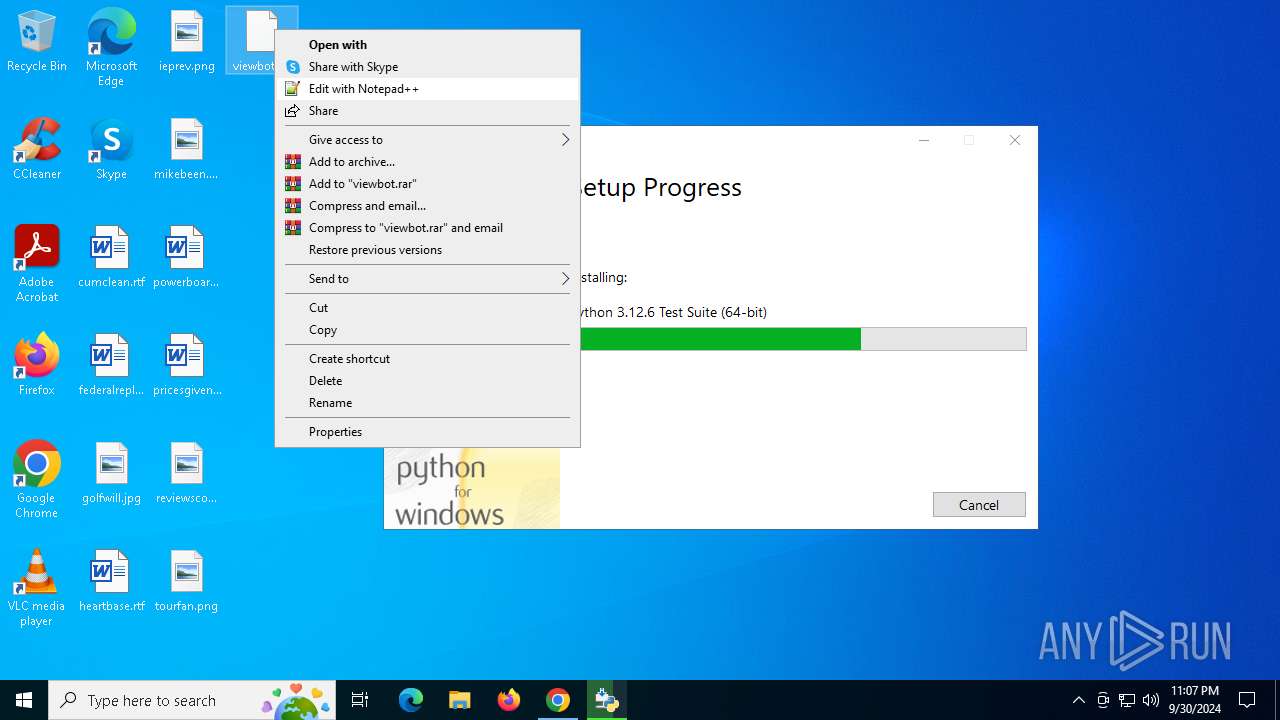Click the Windows Start button
Screen dimensions: 1280x720
click(x=24, y=700)
